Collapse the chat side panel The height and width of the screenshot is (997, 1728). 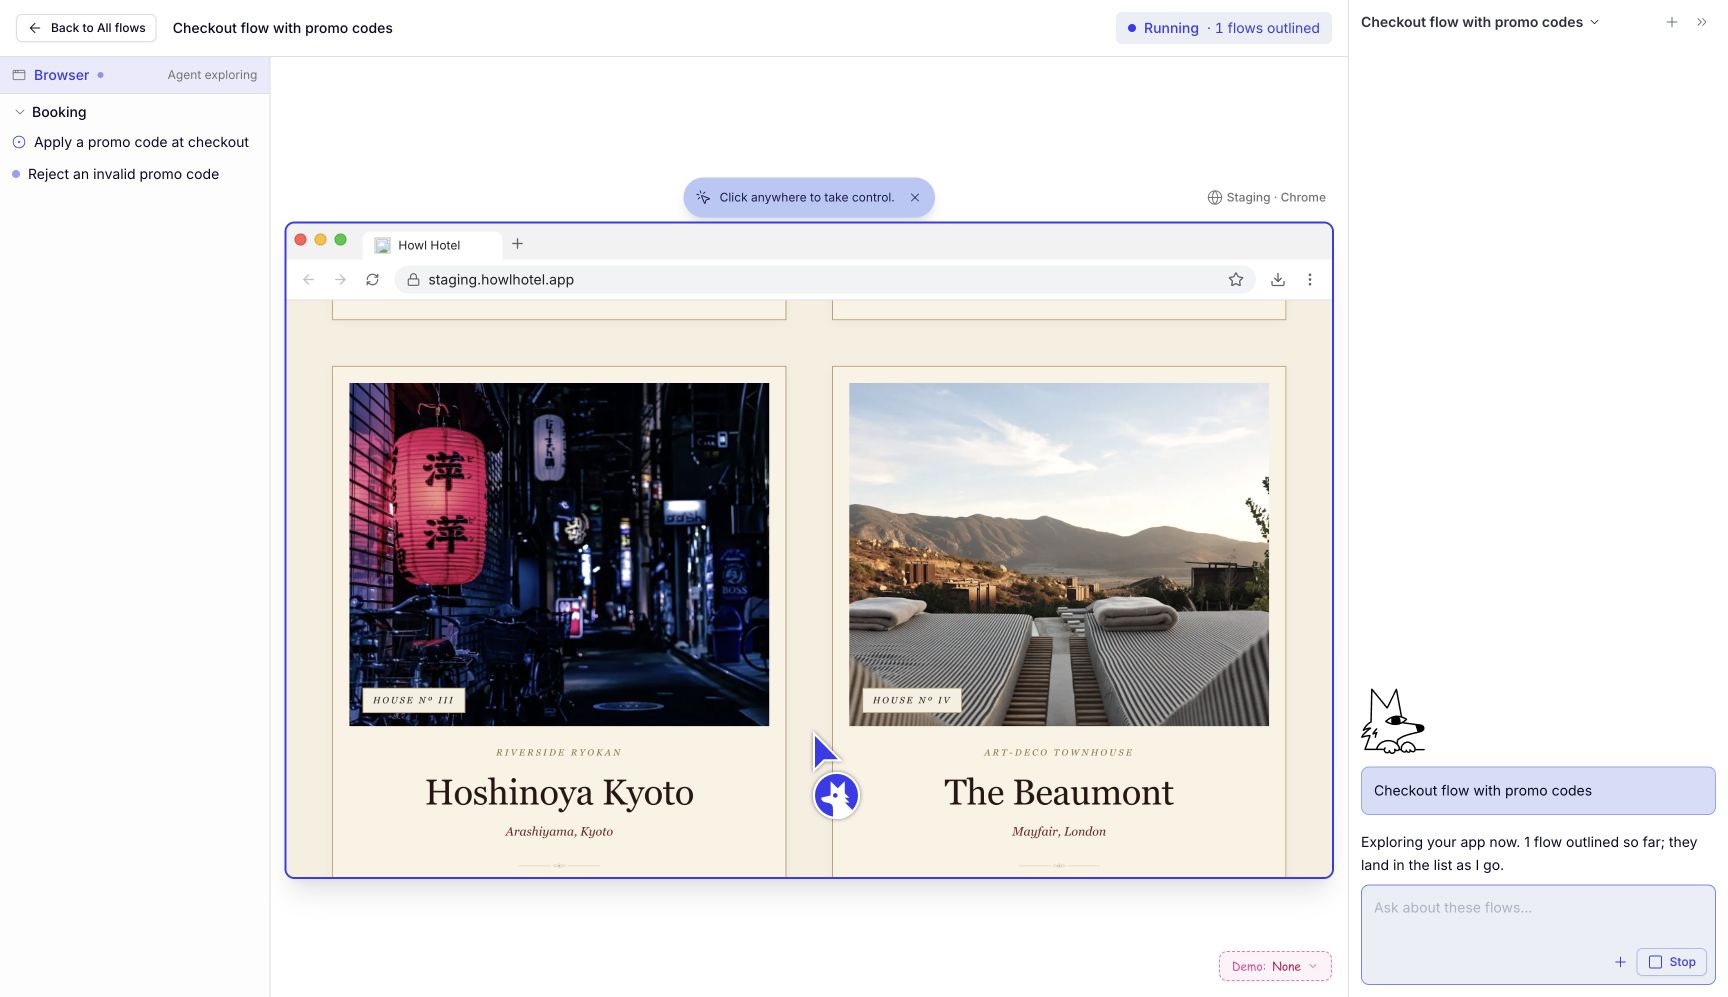click(x=1702, y=22)
